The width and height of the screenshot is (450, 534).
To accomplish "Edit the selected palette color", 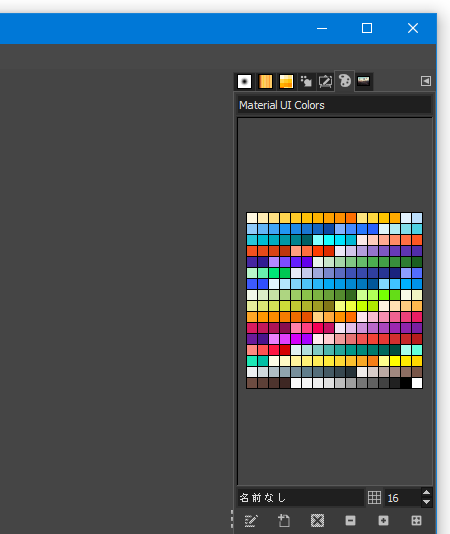I will [x=251, y=521].
